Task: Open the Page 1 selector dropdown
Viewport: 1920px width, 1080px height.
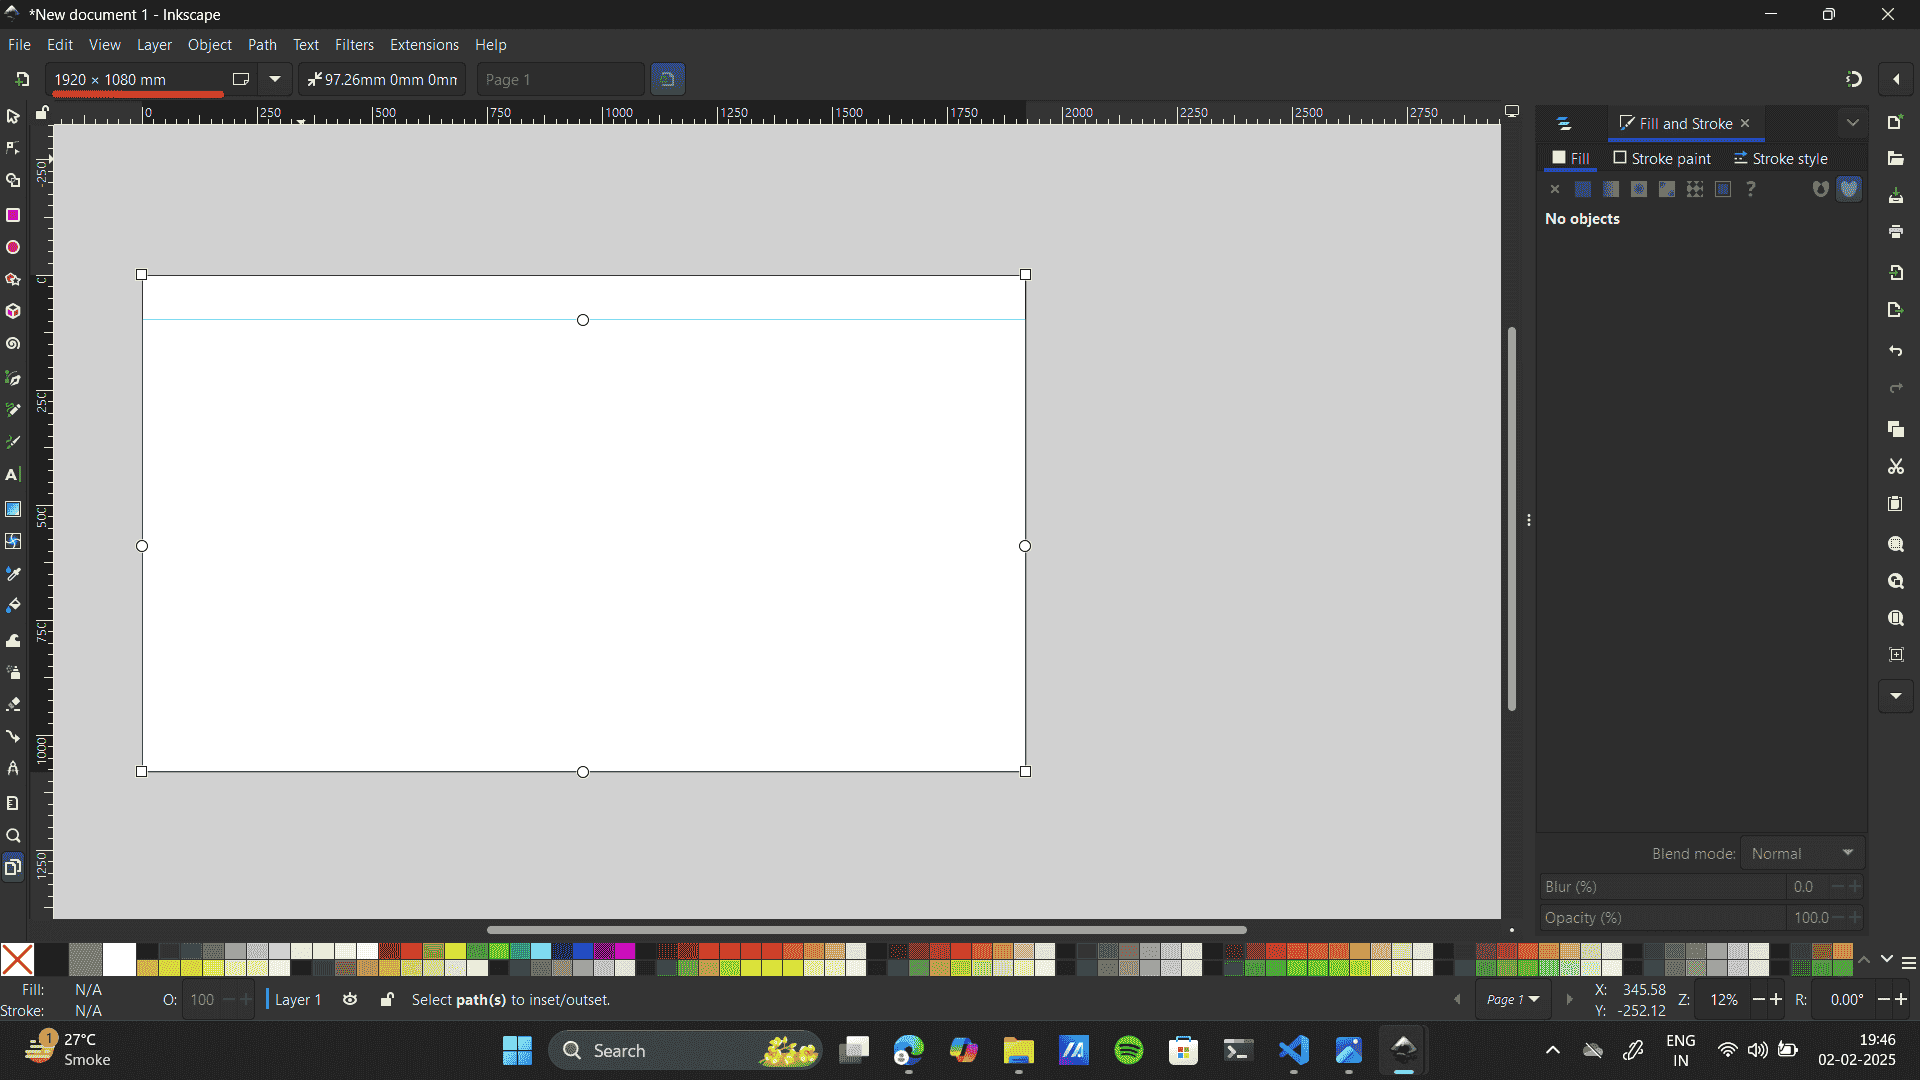Action: (x=1513, y=999)
